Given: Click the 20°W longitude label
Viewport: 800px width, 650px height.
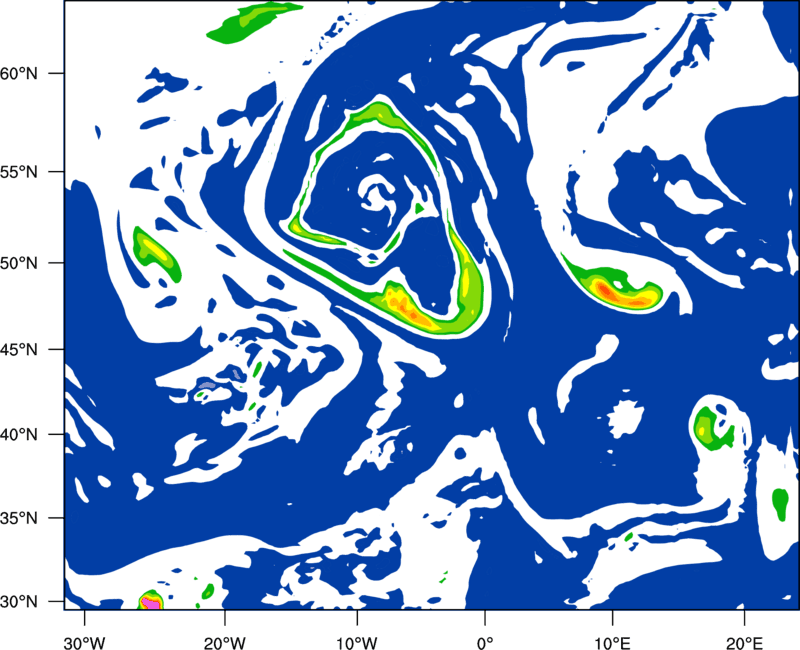Looking at the screenshot, I should click(x=224, y=643).
